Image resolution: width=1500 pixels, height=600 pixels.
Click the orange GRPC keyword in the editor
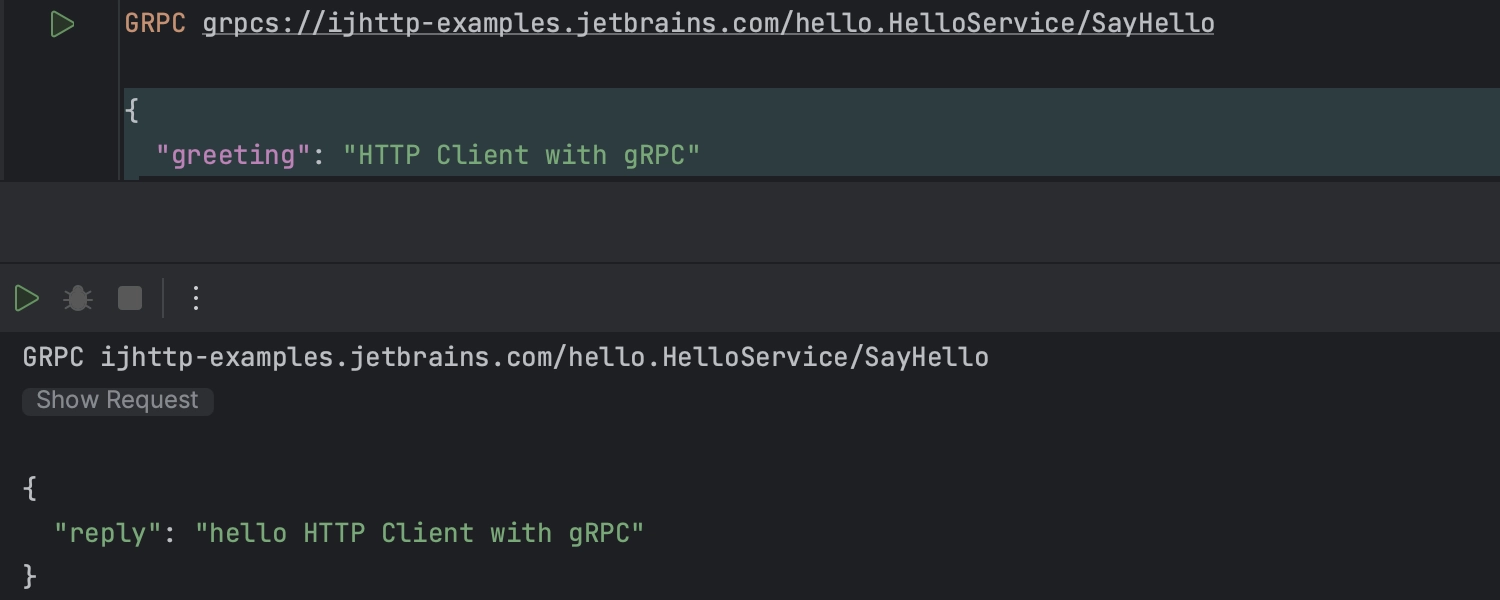click(155, 23)
